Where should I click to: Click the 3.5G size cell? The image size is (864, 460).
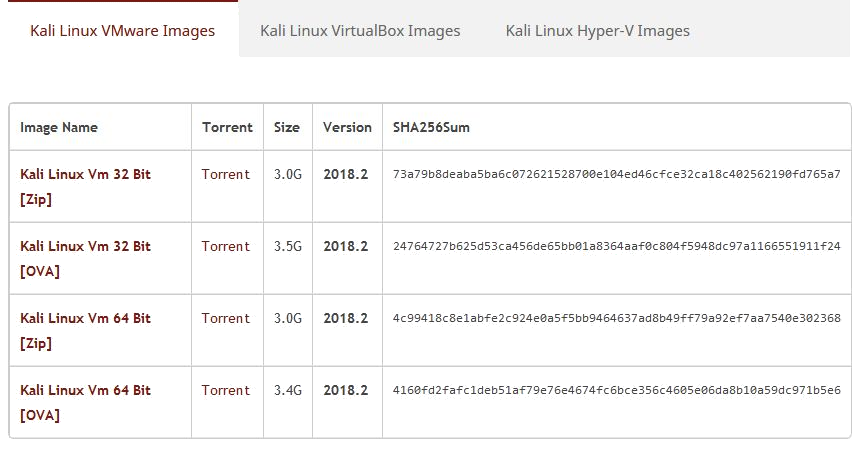288,247
